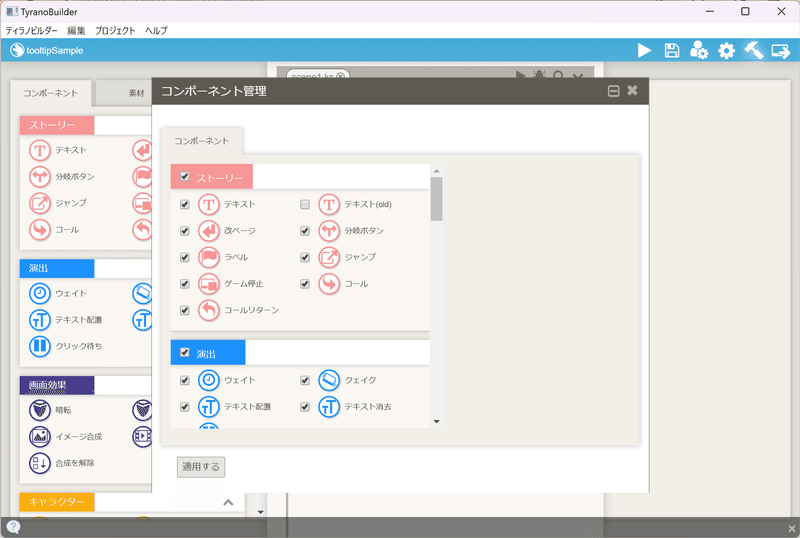This screenshot has height=538, width=800.
Task: Click the dialog list scroll-down arrow
Action: click(x=436, y=422)
